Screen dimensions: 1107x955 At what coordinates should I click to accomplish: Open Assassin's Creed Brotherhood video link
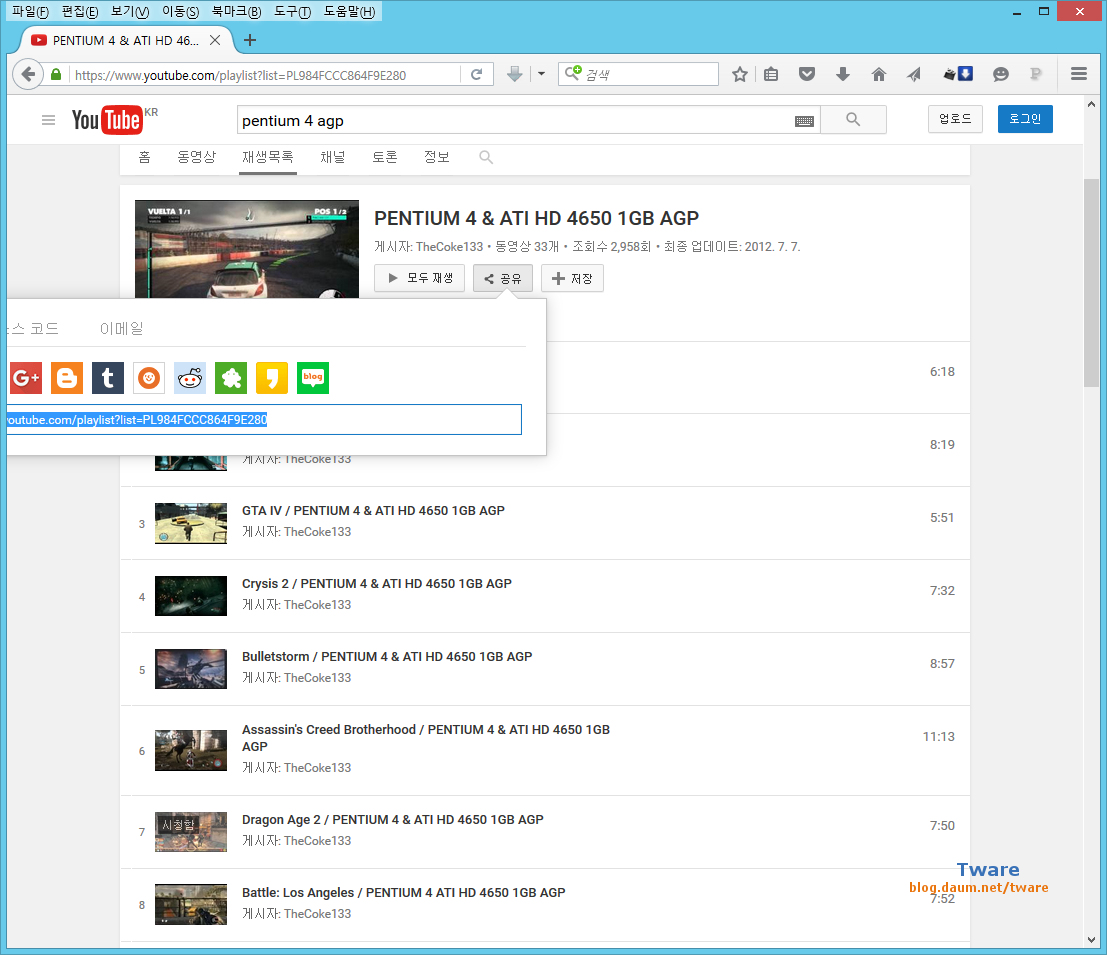[x=426, y=738]
